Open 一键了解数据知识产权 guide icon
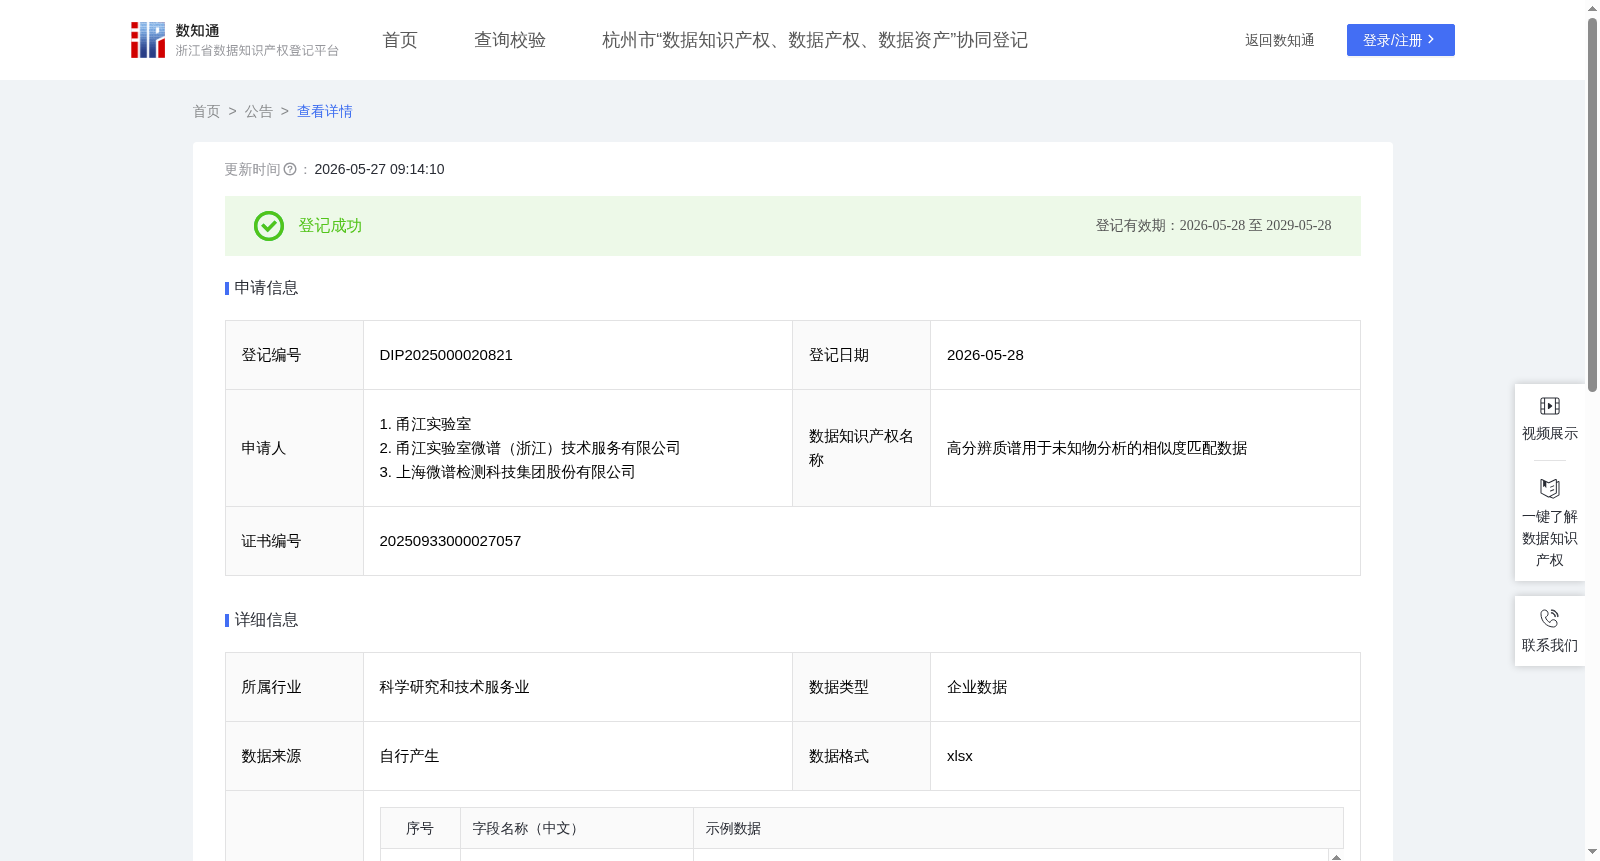1600x861 pixels. pos(1550,488)
